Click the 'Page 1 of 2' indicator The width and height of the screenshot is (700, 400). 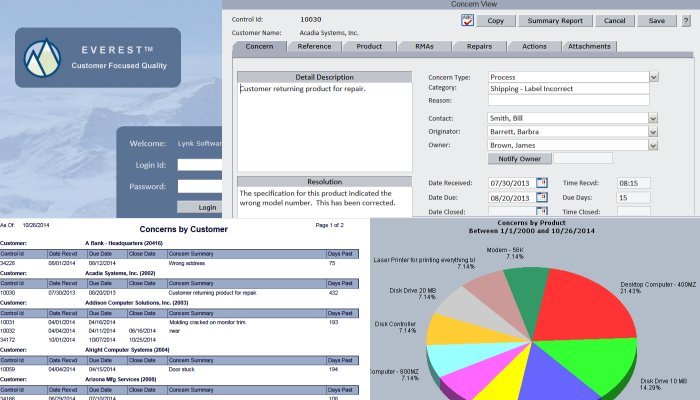[x=329, y=225]
